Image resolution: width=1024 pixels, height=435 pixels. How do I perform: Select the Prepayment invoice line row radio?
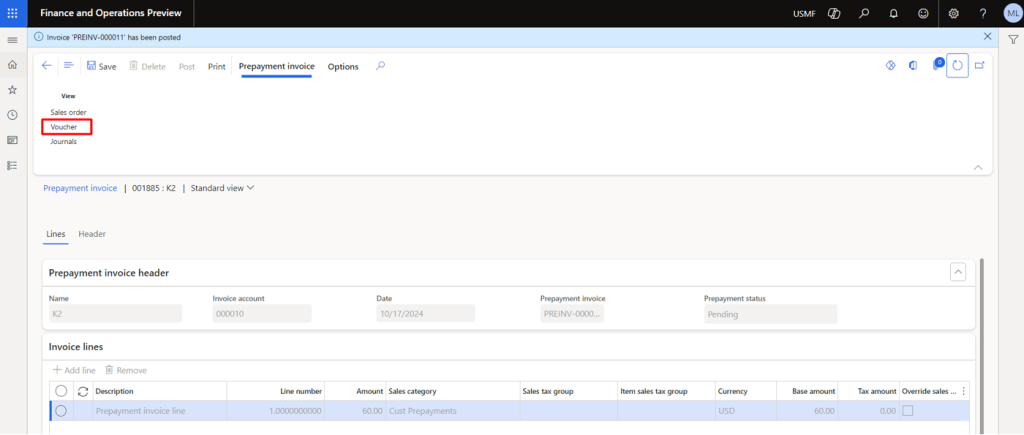pos(61,410)
